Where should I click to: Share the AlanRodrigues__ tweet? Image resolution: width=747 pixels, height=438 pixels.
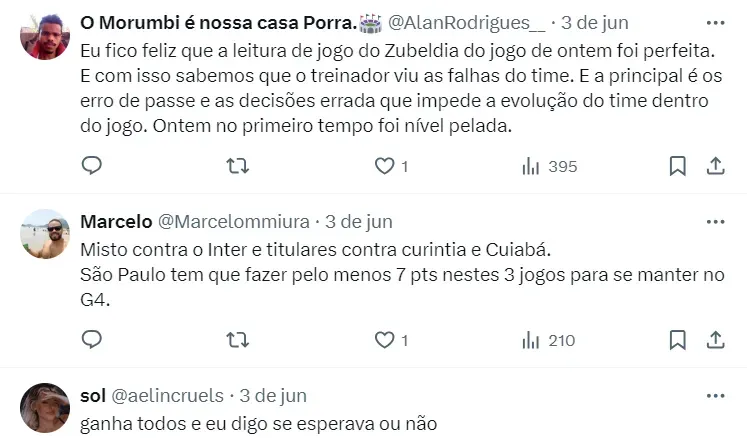pyautogui.click(x=715, y=166)
